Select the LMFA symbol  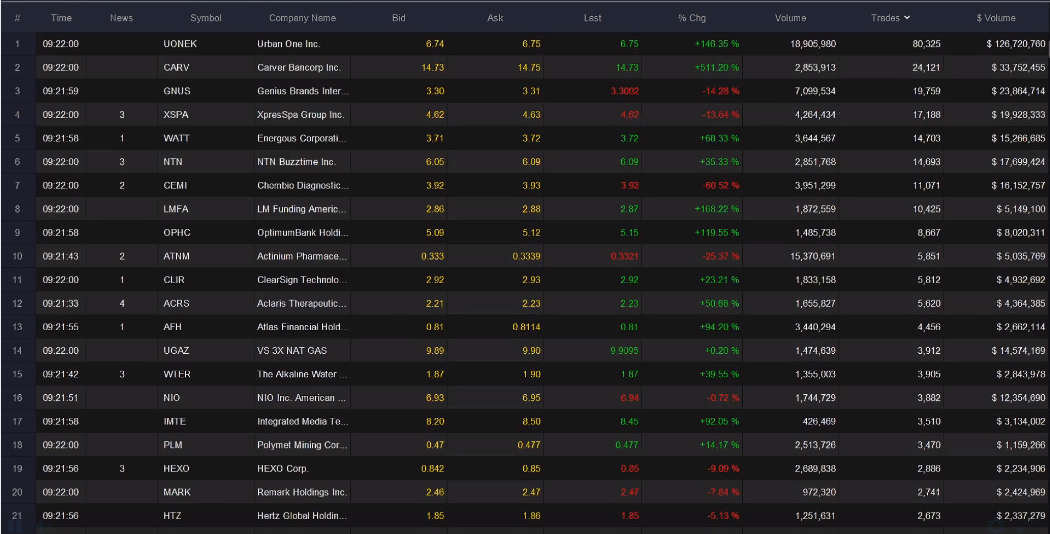coord(175,209)
